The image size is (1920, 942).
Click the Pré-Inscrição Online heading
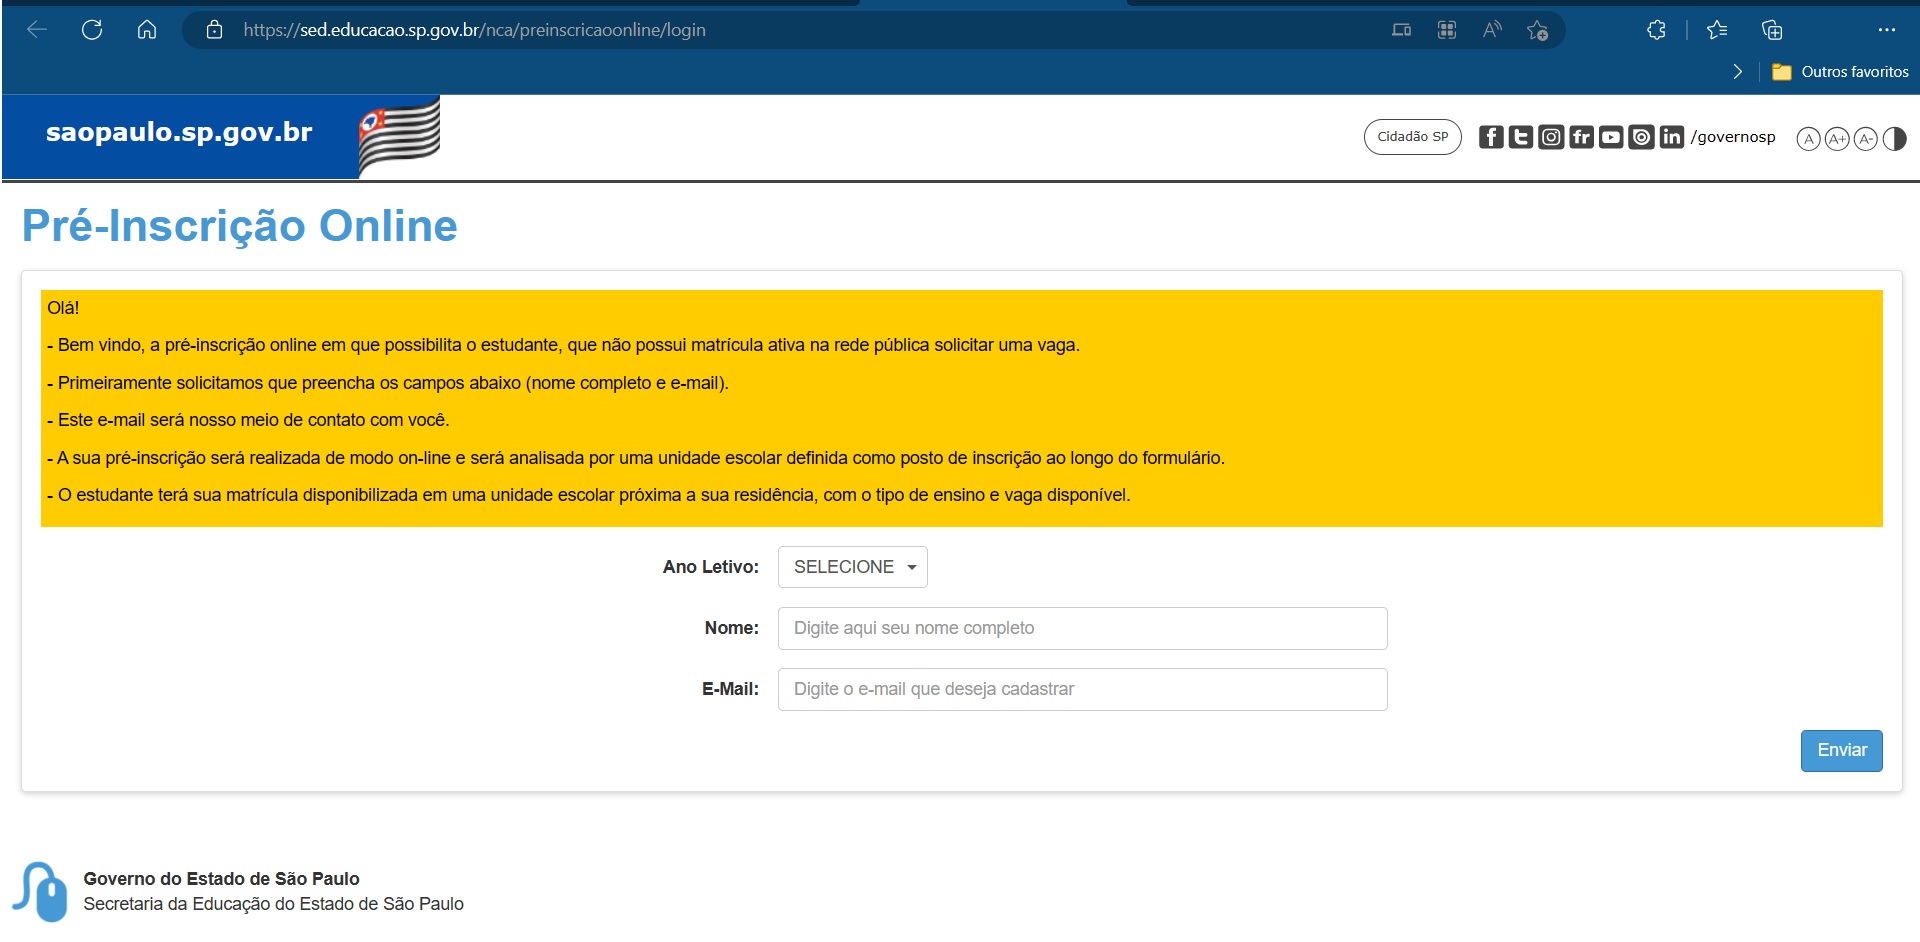coord(240,226)
